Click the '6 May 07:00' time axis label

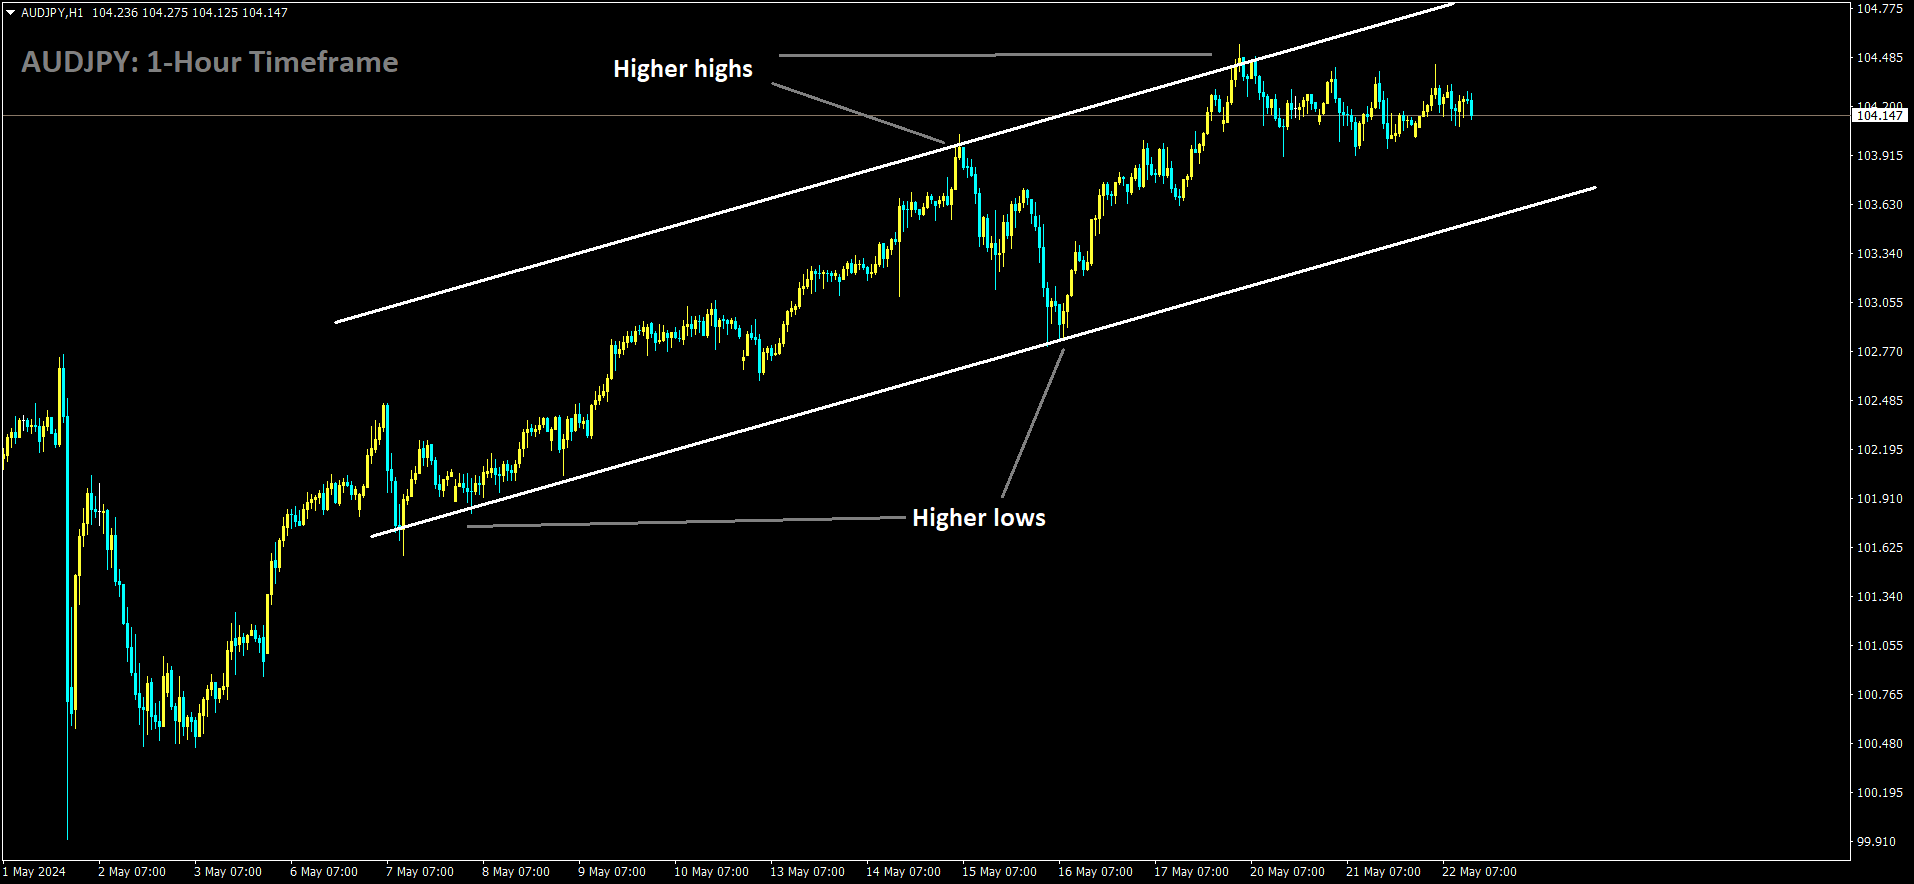click(324, 872)
